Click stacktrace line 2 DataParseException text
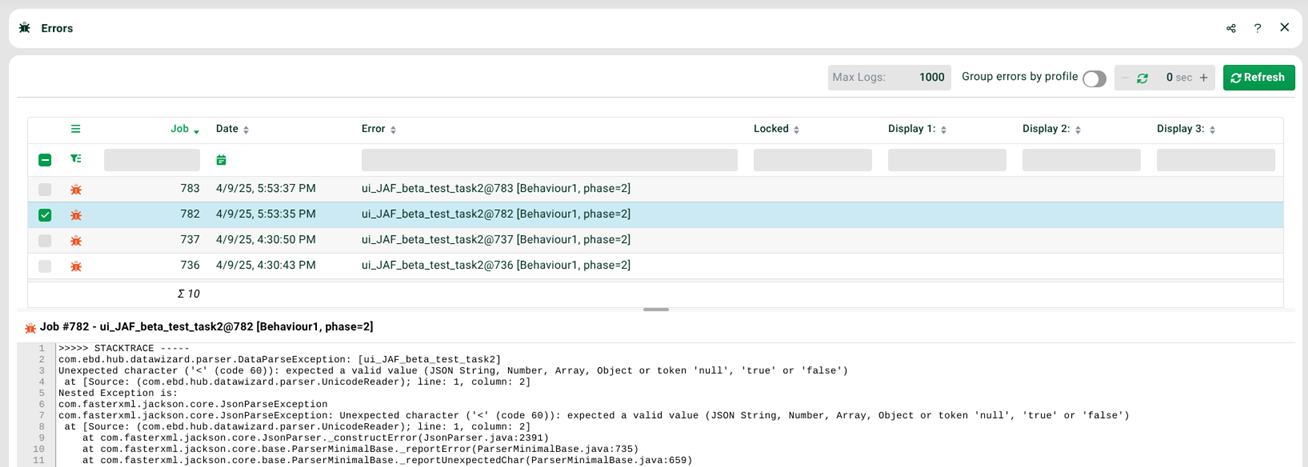1308x467 pixels. pyautogui.click(x=280, y=359)
